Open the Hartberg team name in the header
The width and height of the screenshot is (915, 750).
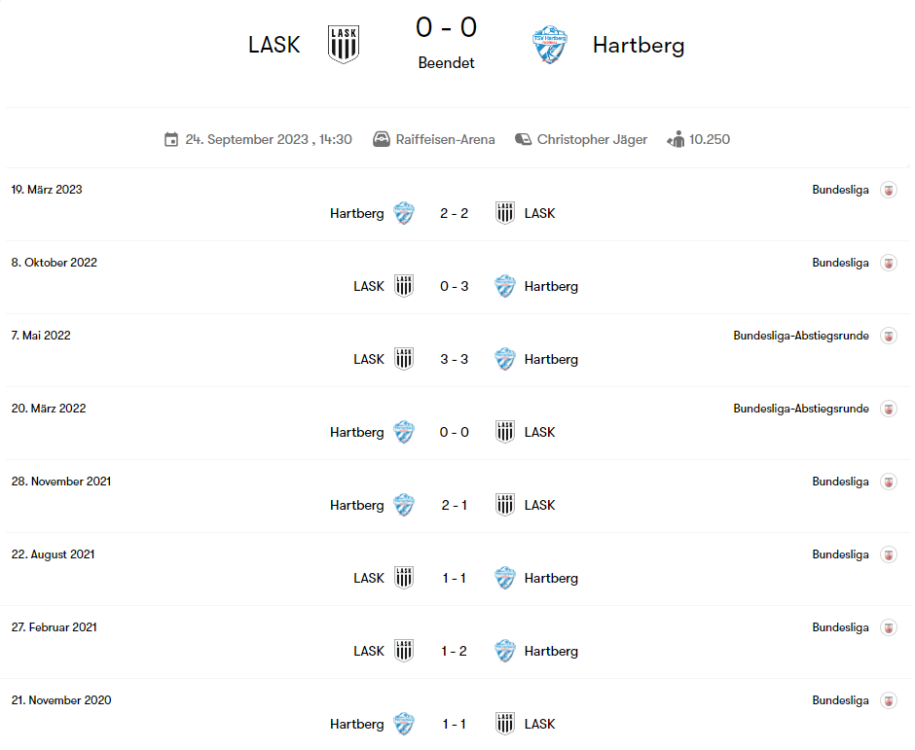coord(638,45)
